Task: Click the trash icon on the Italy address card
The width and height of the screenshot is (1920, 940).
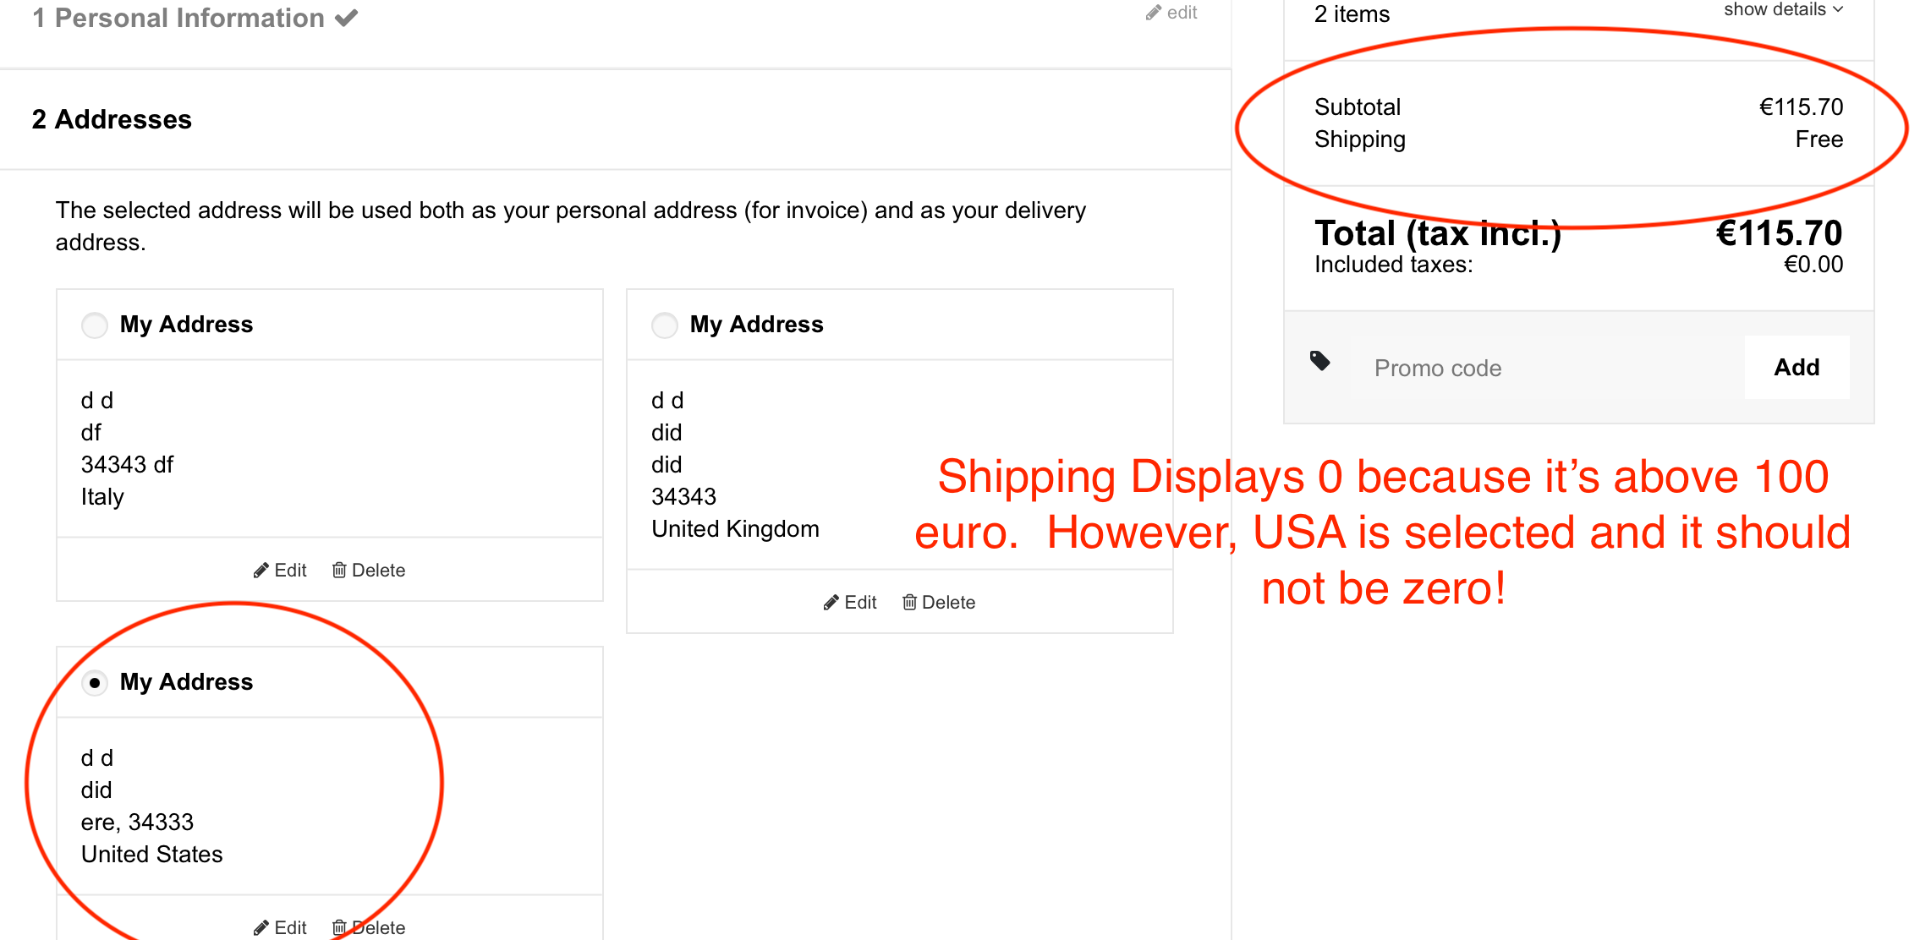Action: [339, 570]
